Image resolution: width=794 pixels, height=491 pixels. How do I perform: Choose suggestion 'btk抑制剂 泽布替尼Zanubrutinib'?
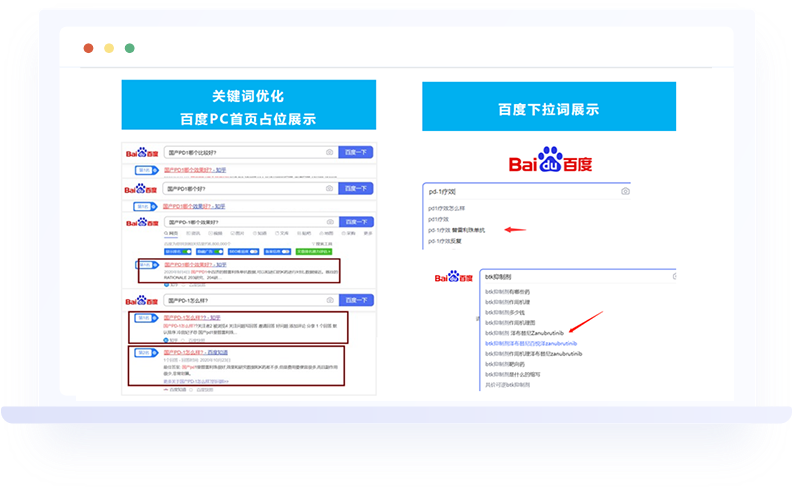524,333
